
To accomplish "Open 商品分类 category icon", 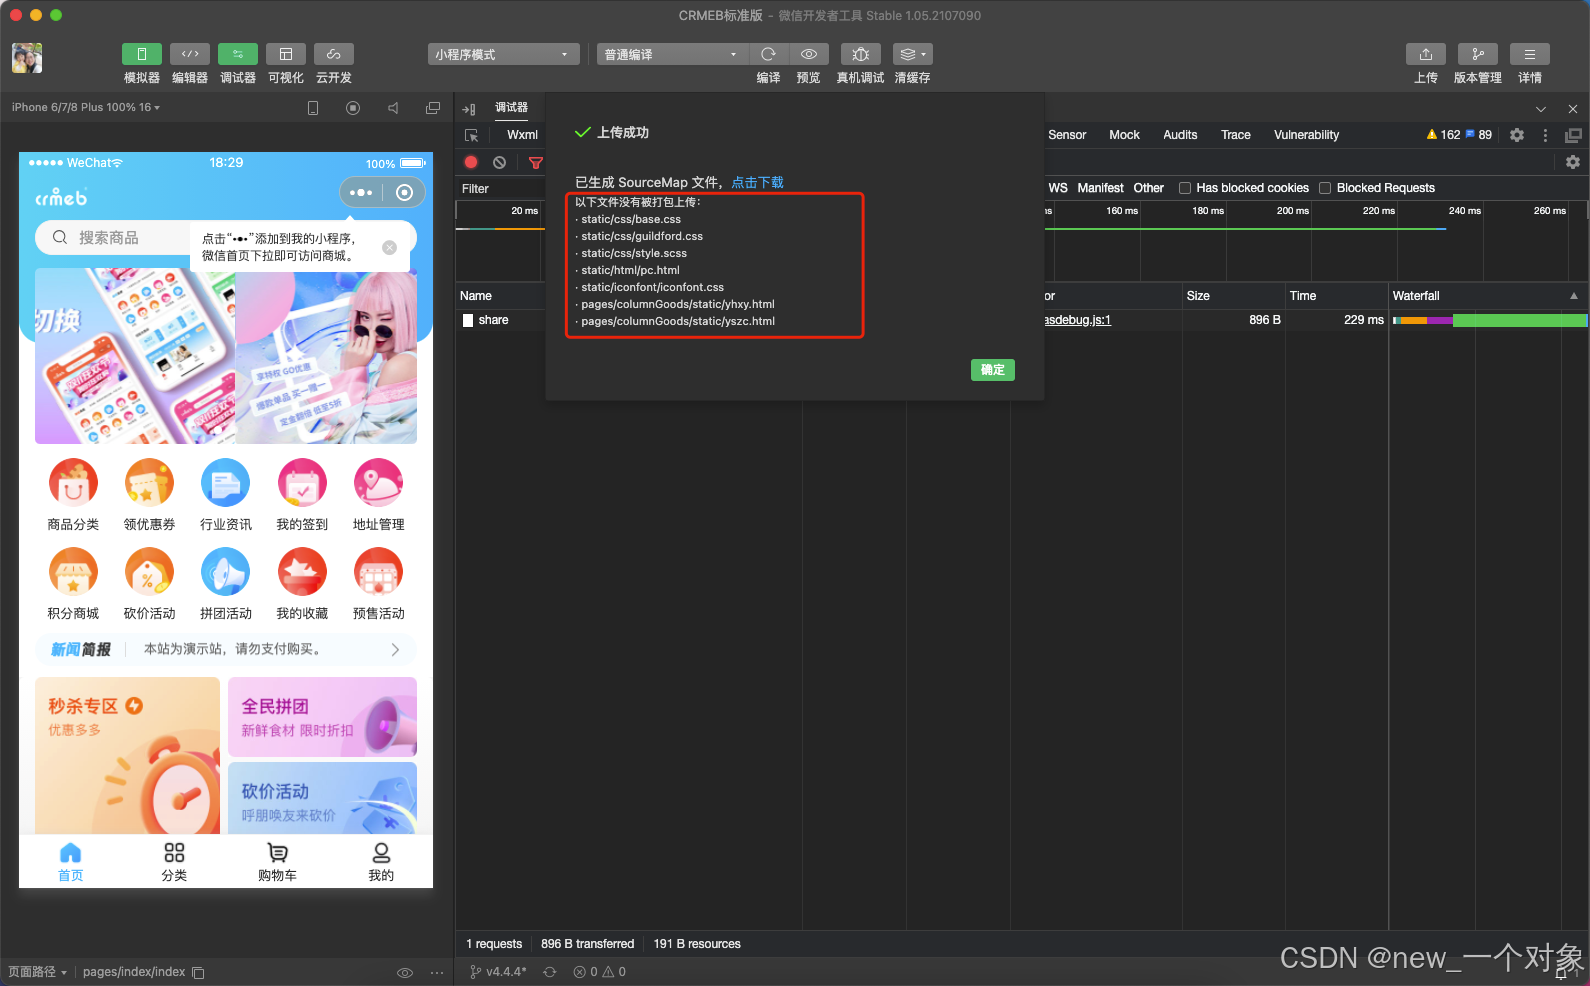I will pos(73,495).
